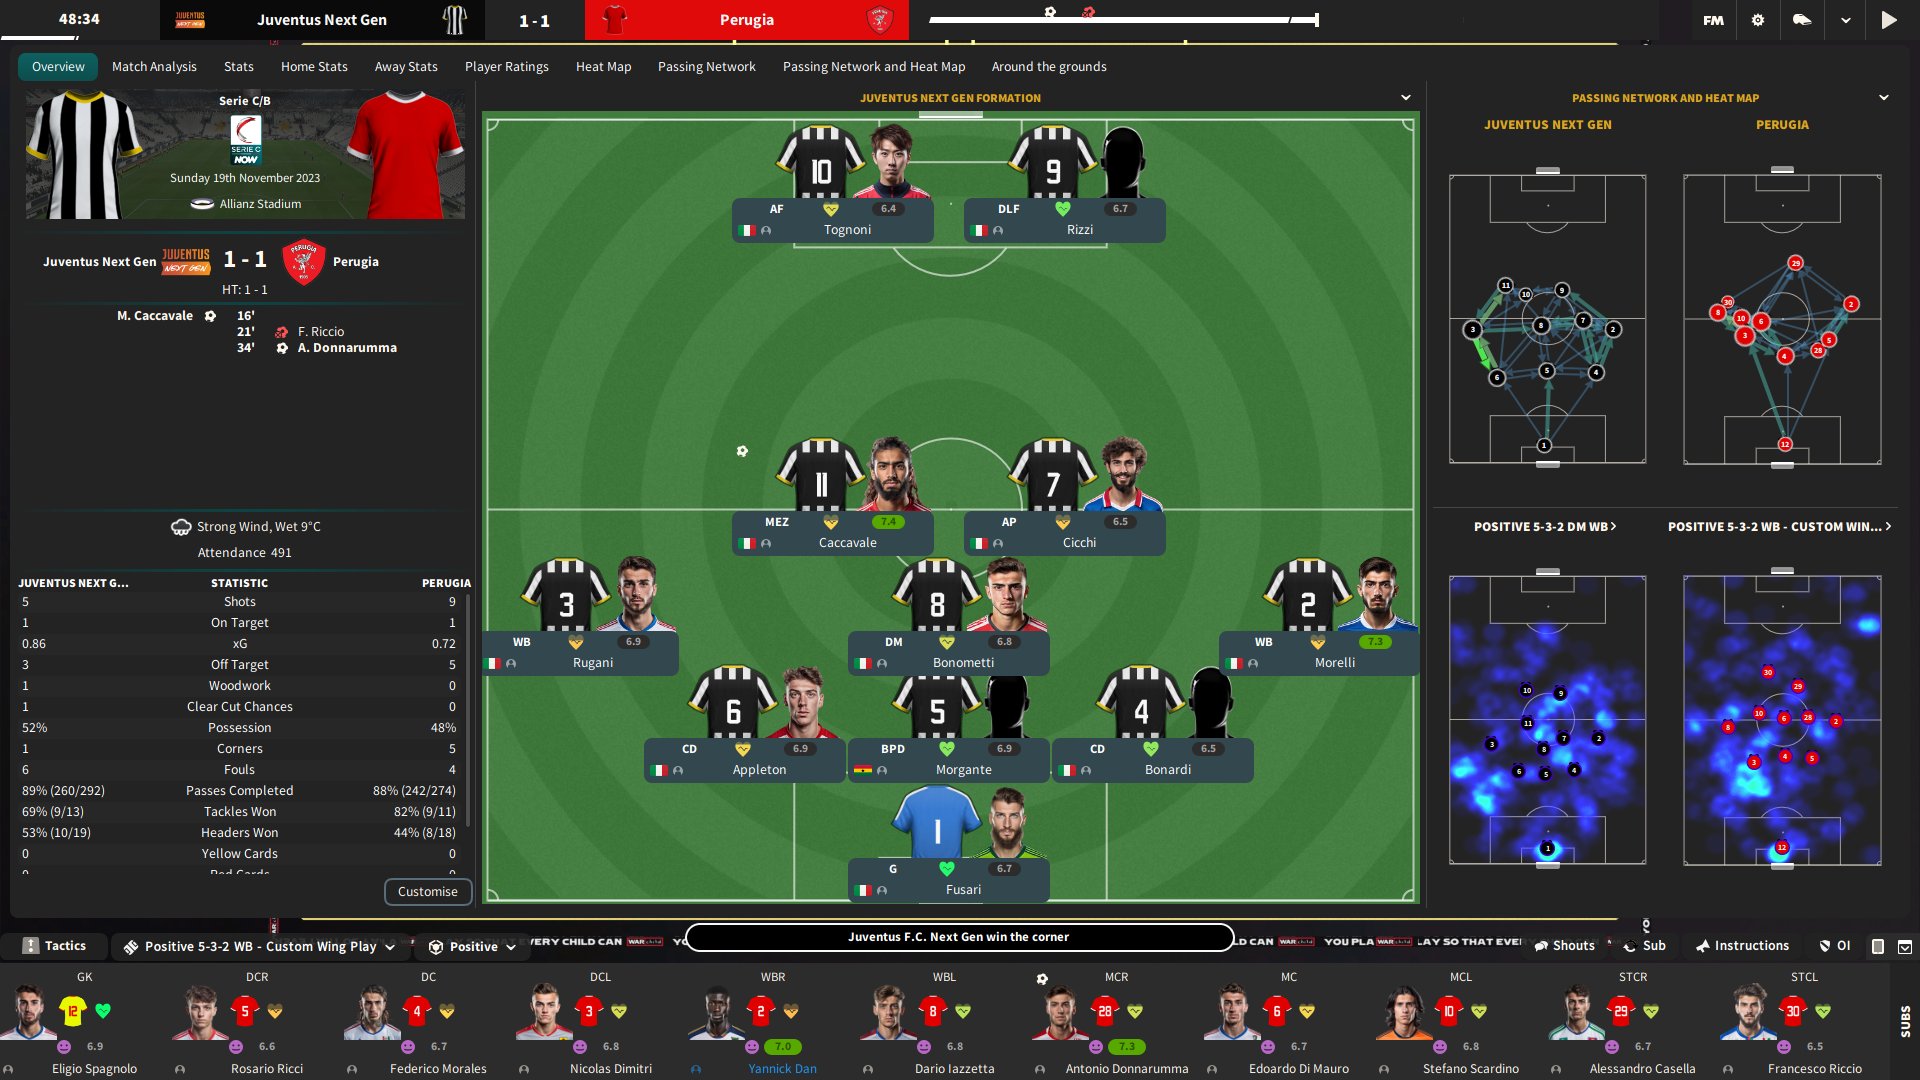Viewport: 1920px width, 1080px height.
Task: Click the Around the grounds menu item
Action: coord(1050,65)
